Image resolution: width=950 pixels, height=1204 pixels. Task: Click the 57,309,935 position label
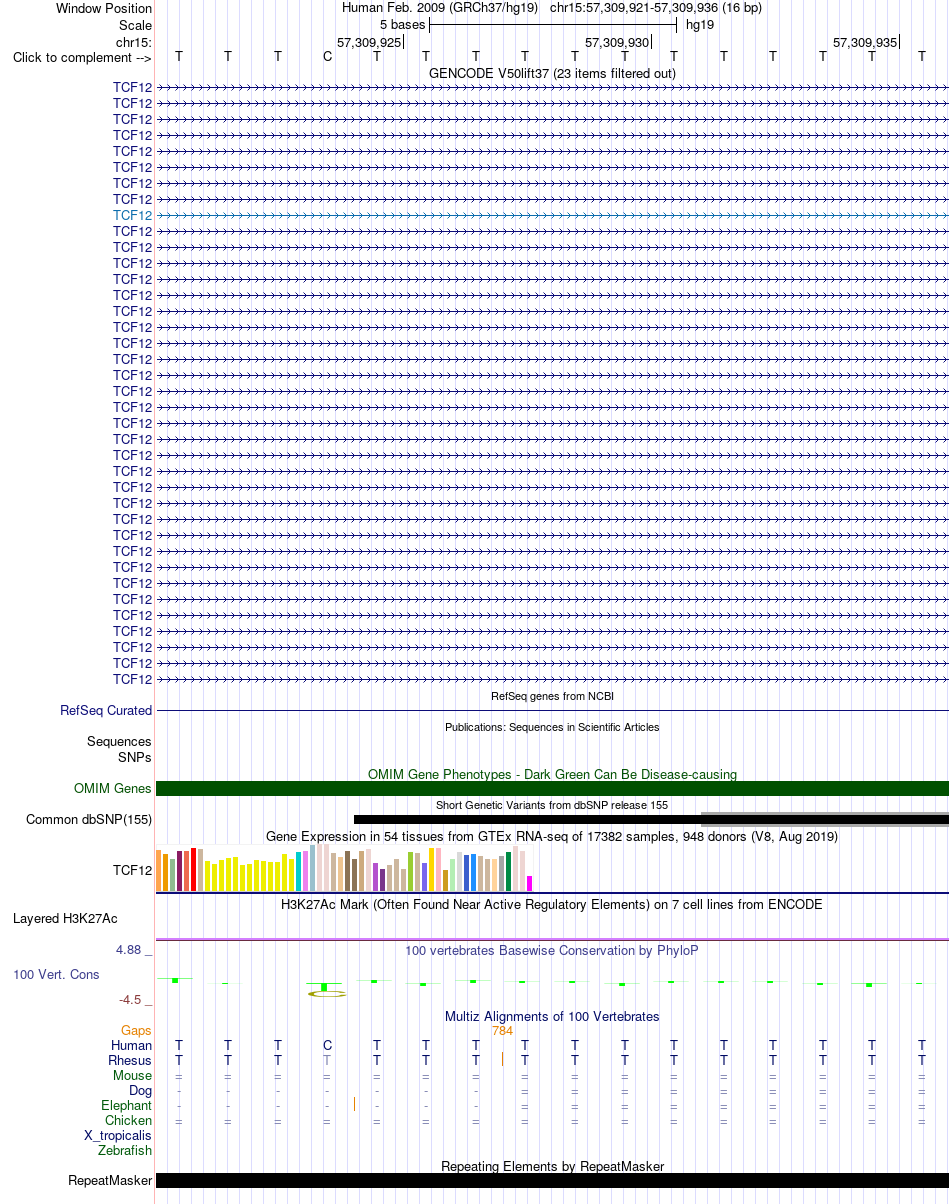point(865,43)
